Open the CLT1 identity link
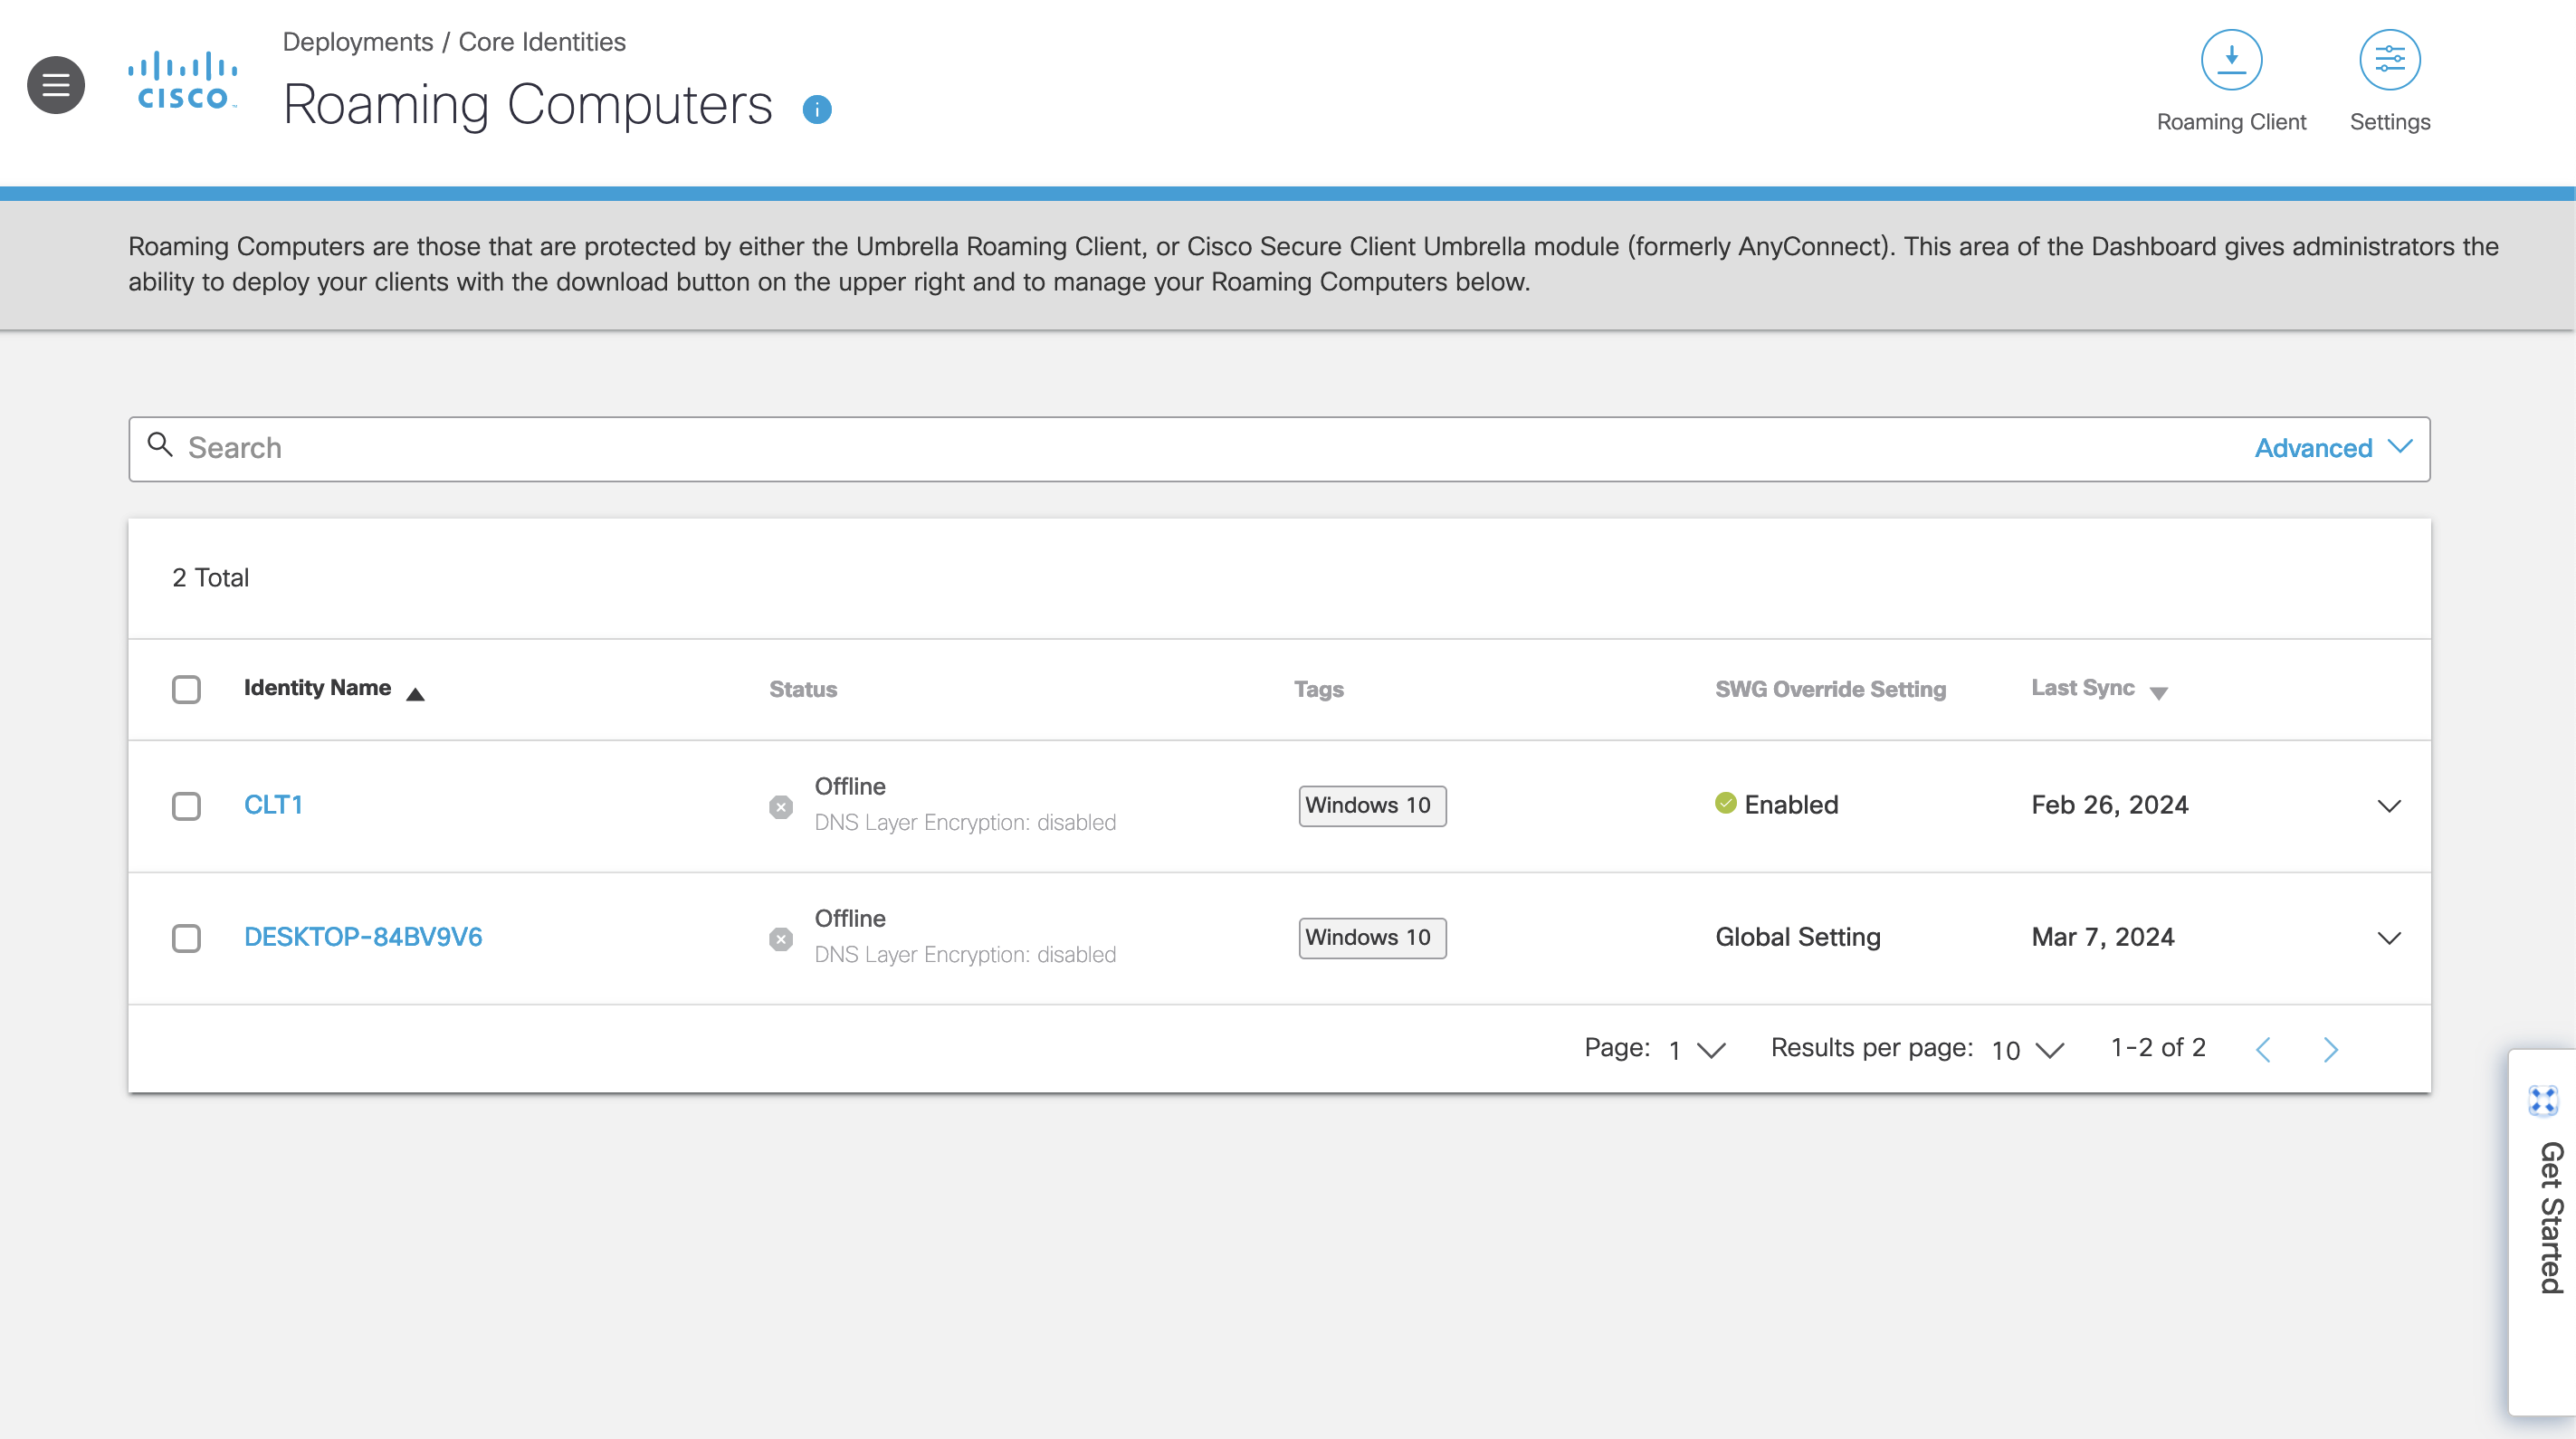This screenshot has width=2576, height=1439. (x=273, y=804)
